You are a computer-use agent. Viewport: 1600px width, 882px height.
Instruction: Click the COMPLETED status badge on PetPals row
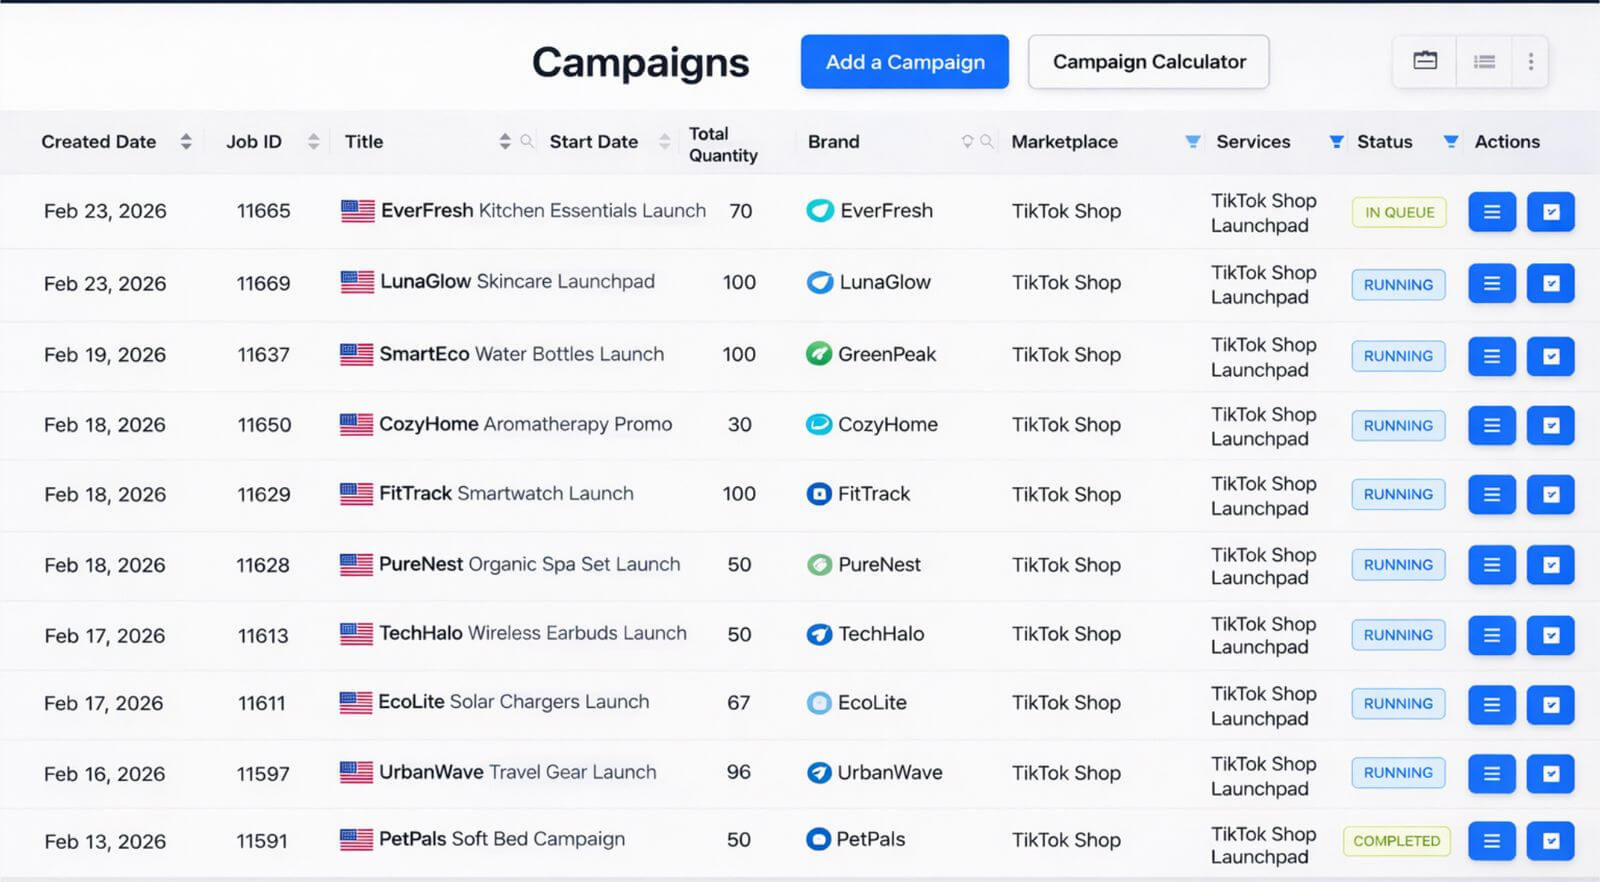pos(1396,841)
